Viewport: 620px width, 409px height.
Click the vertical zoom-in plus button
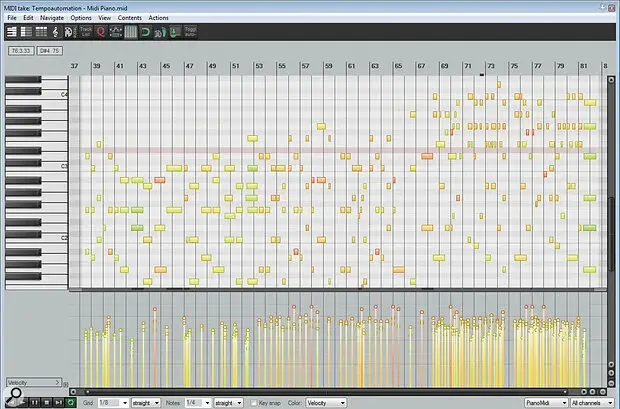pyautogui.click(x=611, y=373)
